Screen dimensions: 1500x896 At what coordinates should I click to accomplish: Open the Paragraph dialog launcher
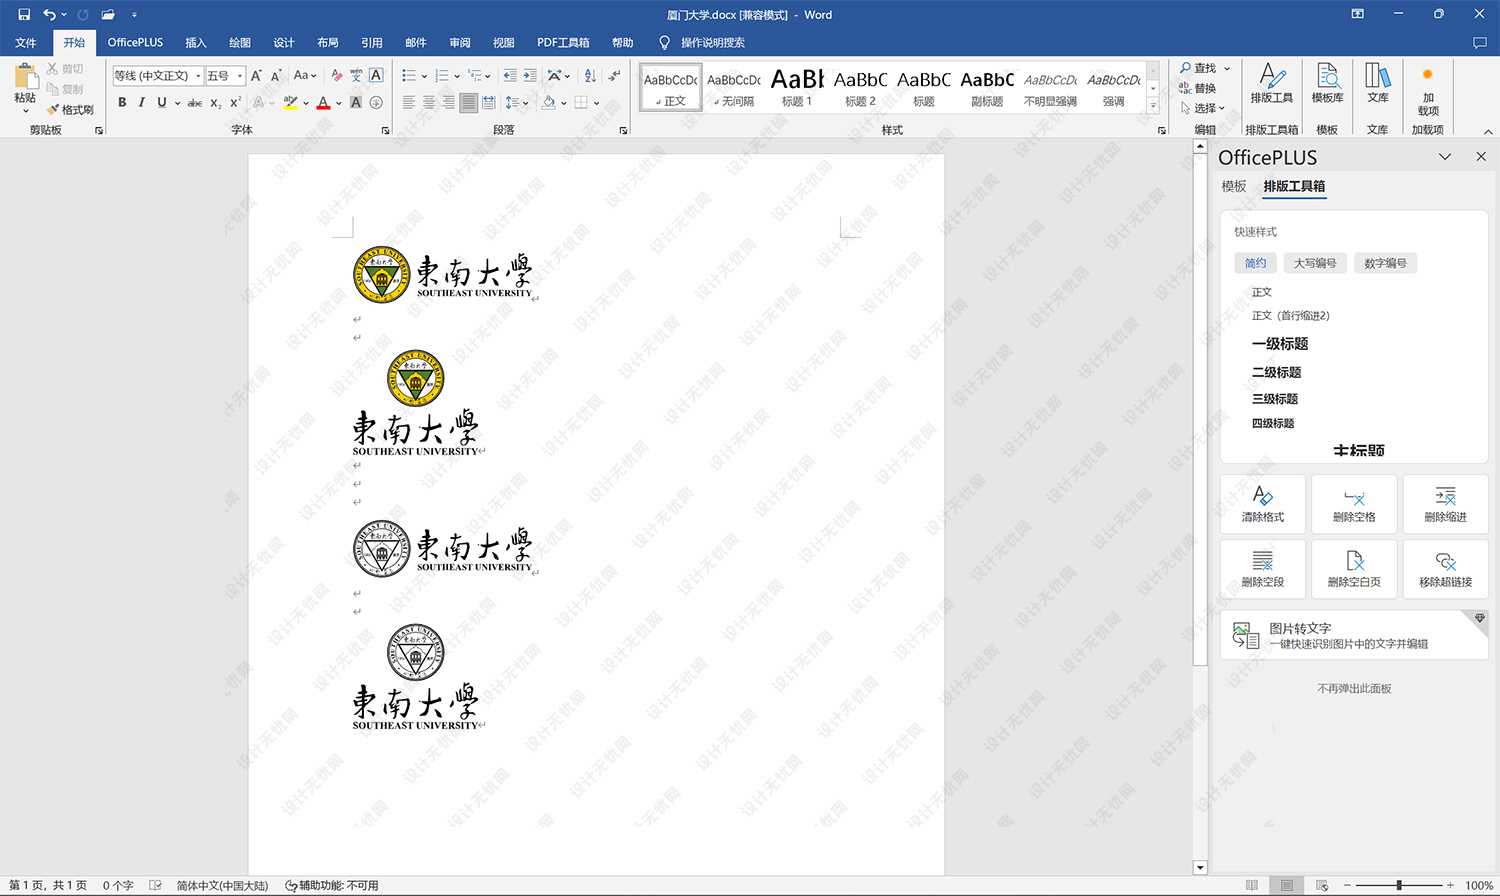[x=623, y=130]
